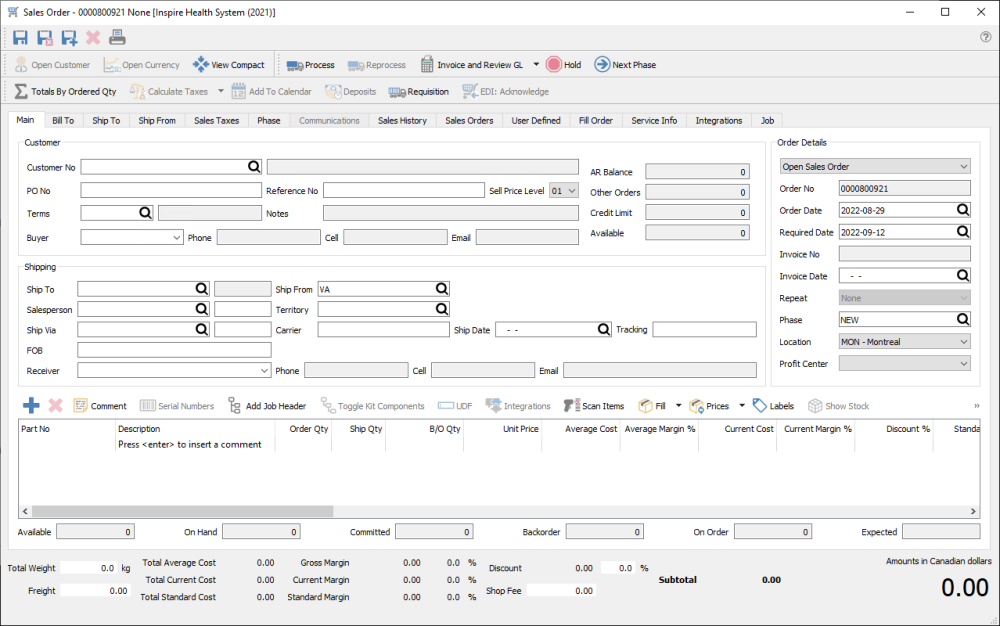Click into the PO No input field
Screen dimensions: 1000x626
170,190
